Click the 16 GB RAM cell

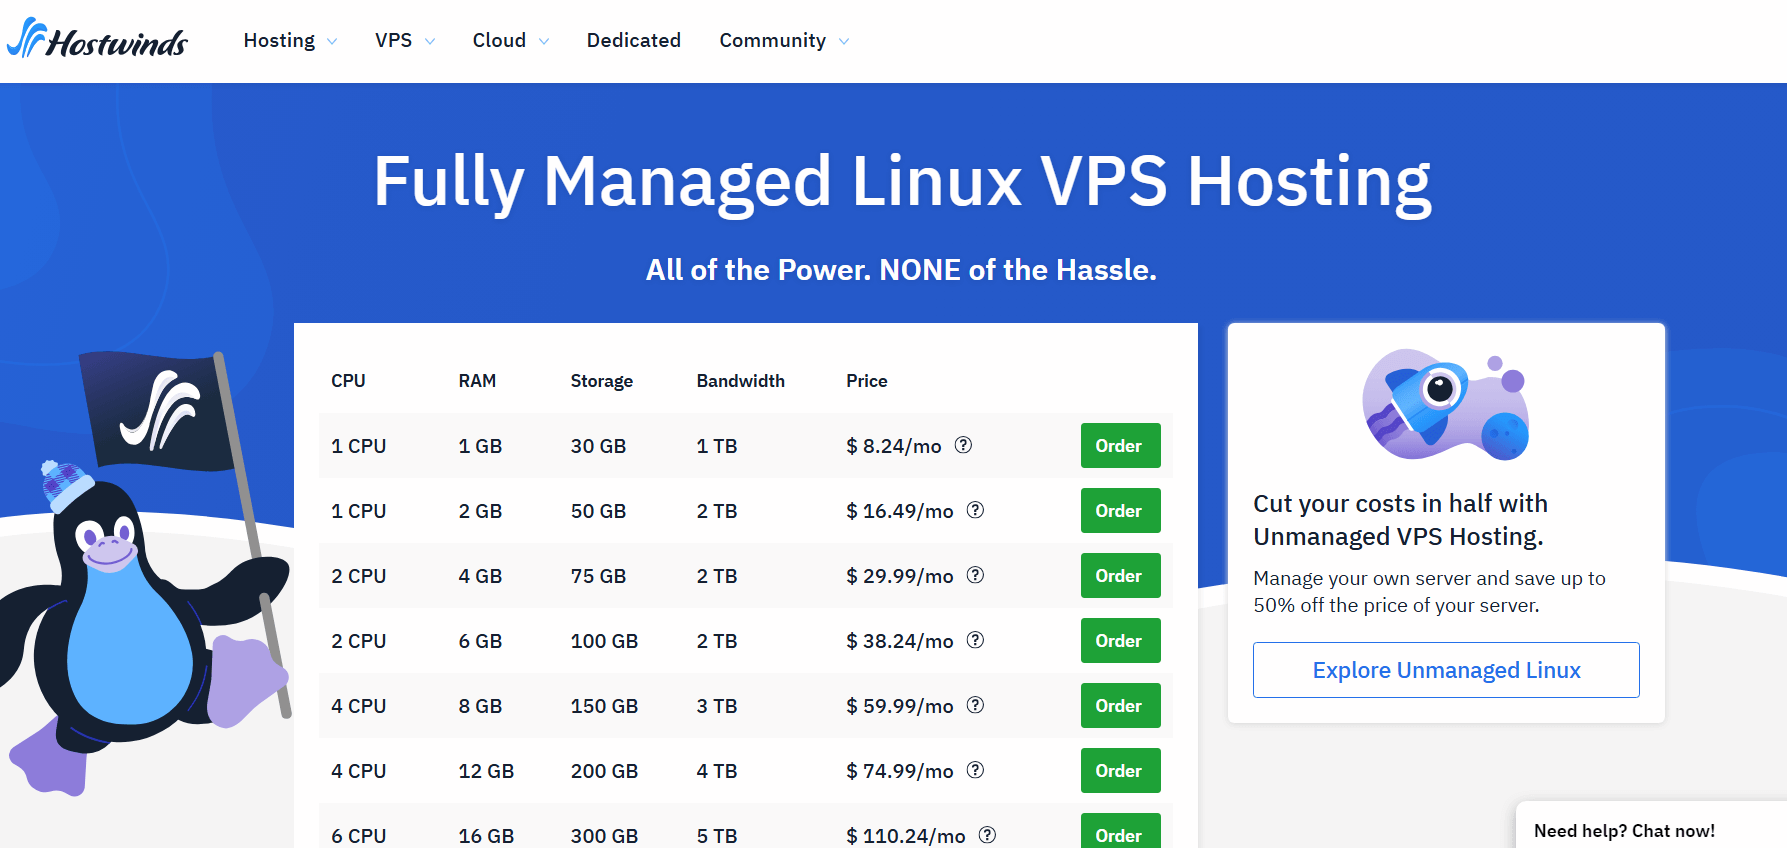pyautogui.click(x=486, y=836)
